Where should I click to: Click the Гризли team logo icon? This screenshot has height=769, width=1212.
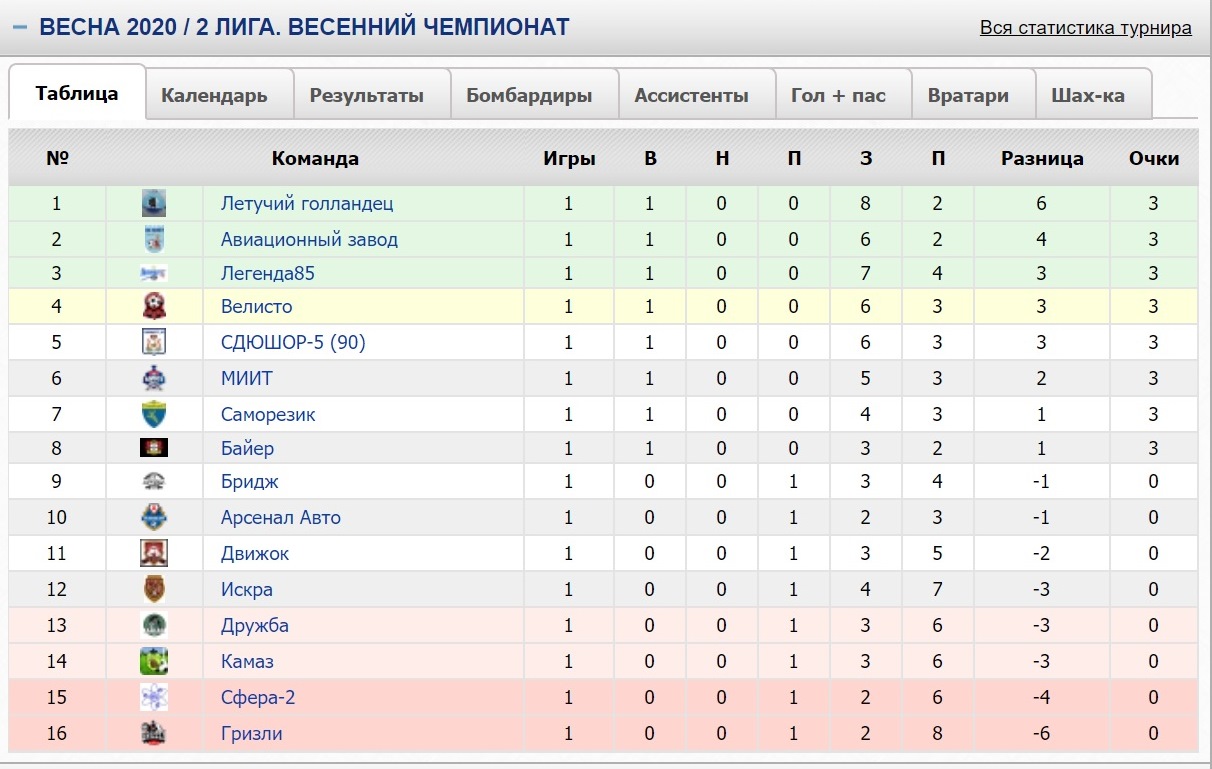tap(154, 733)
